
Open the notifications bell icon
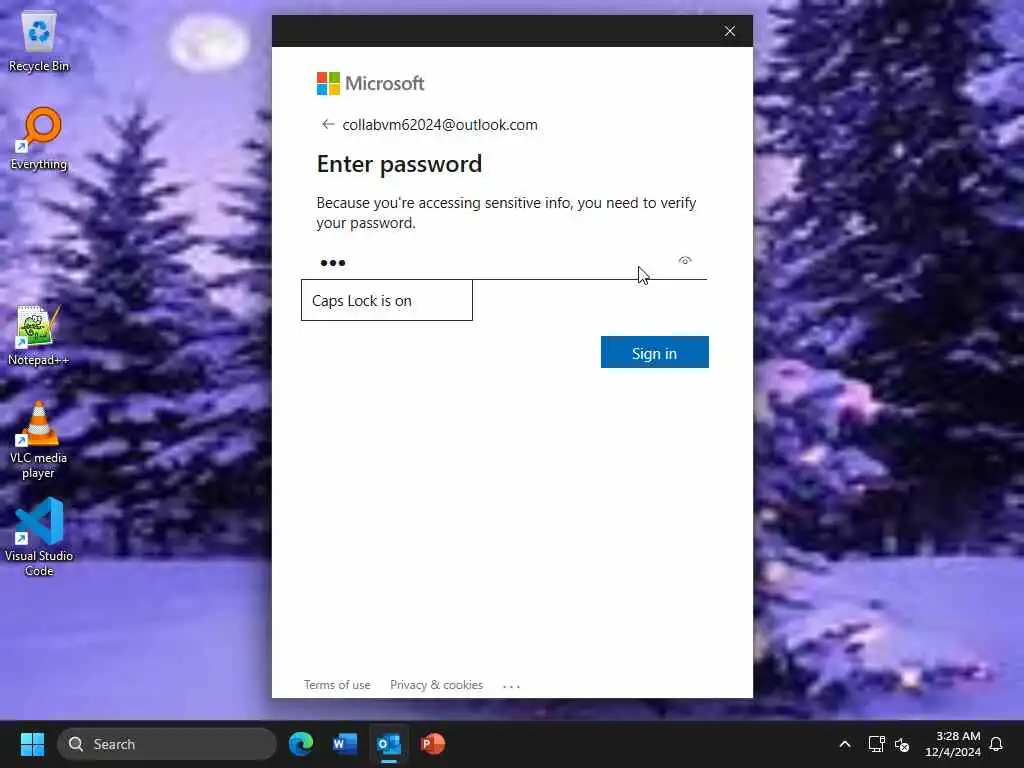(x=996, y=744)
